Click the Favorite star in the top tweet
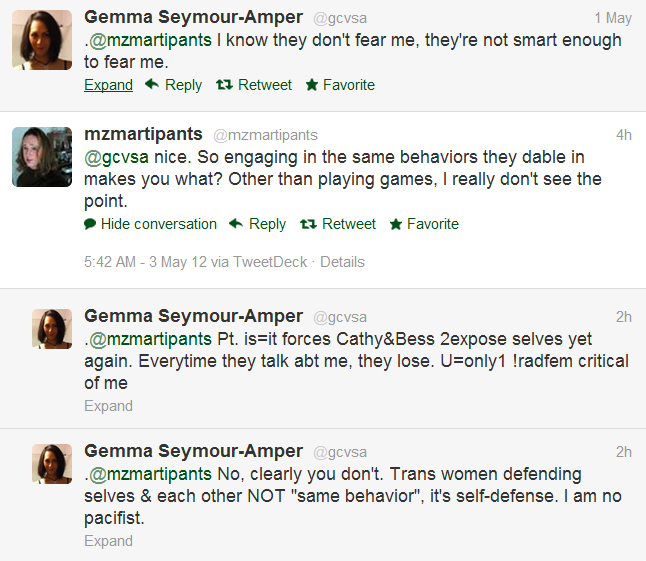The height and width of the screenshot is (561, 646). pyautogui.click(x=312, y=85)
